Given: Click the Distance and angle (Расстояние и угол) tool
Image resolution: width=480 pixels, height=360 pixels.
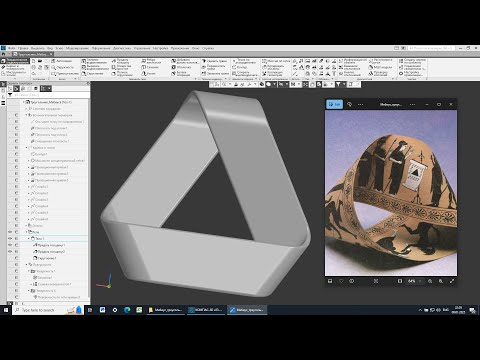Looking at the screenshot, I should click(x=380, y=61).
